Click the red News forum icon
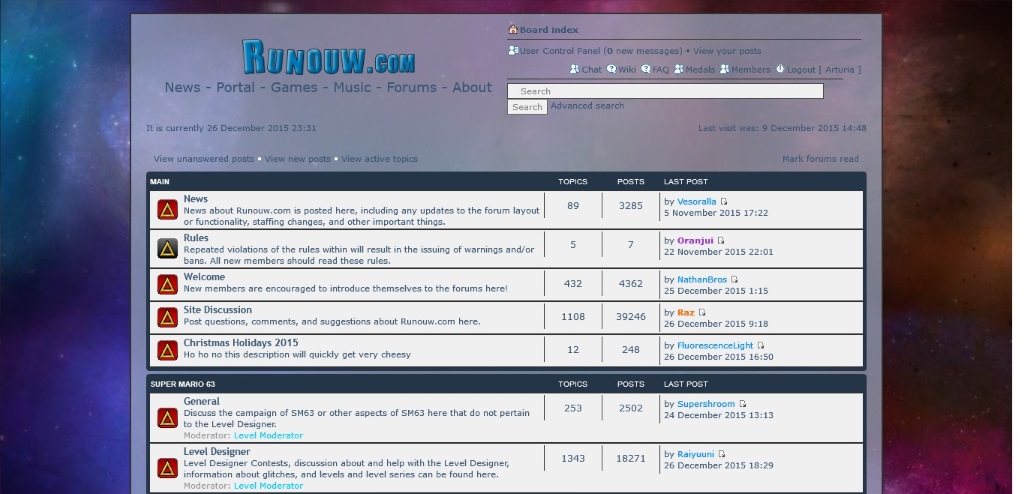 (167, 210)
